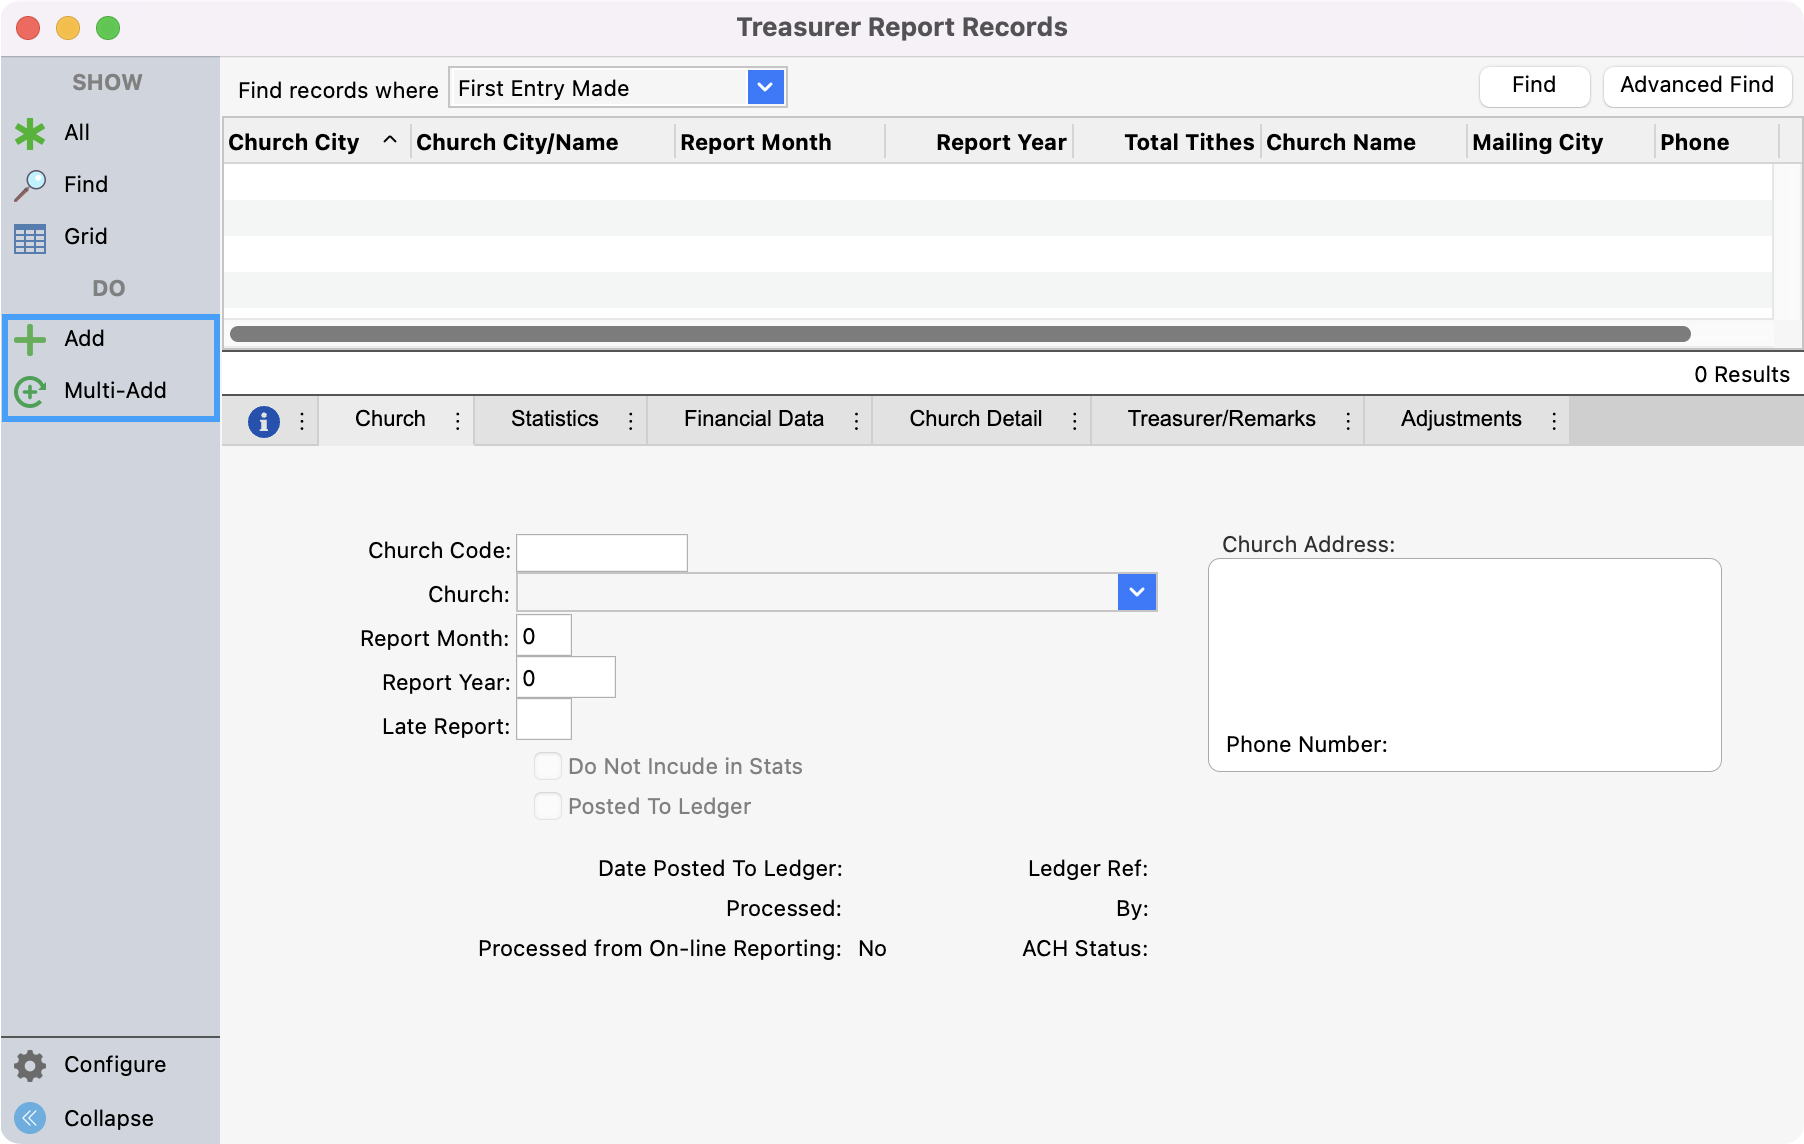This screenshot has width=1804, height=1144.
Task: Select the All records asterisk icon
Action: point(30,132)
